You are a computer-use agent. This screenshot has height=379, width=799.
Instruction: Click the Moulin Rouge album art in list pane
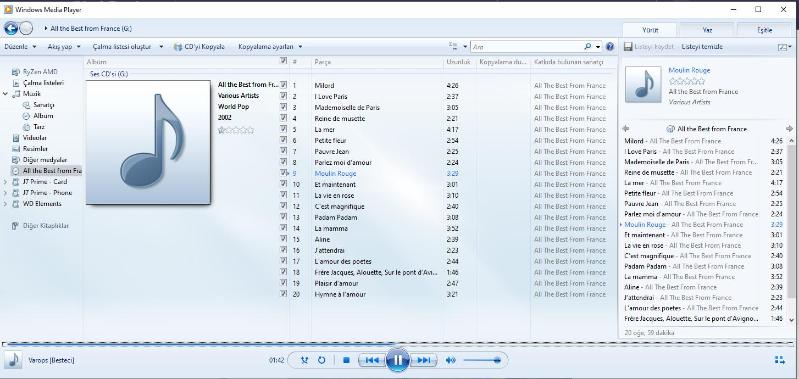tap(643, 85)
